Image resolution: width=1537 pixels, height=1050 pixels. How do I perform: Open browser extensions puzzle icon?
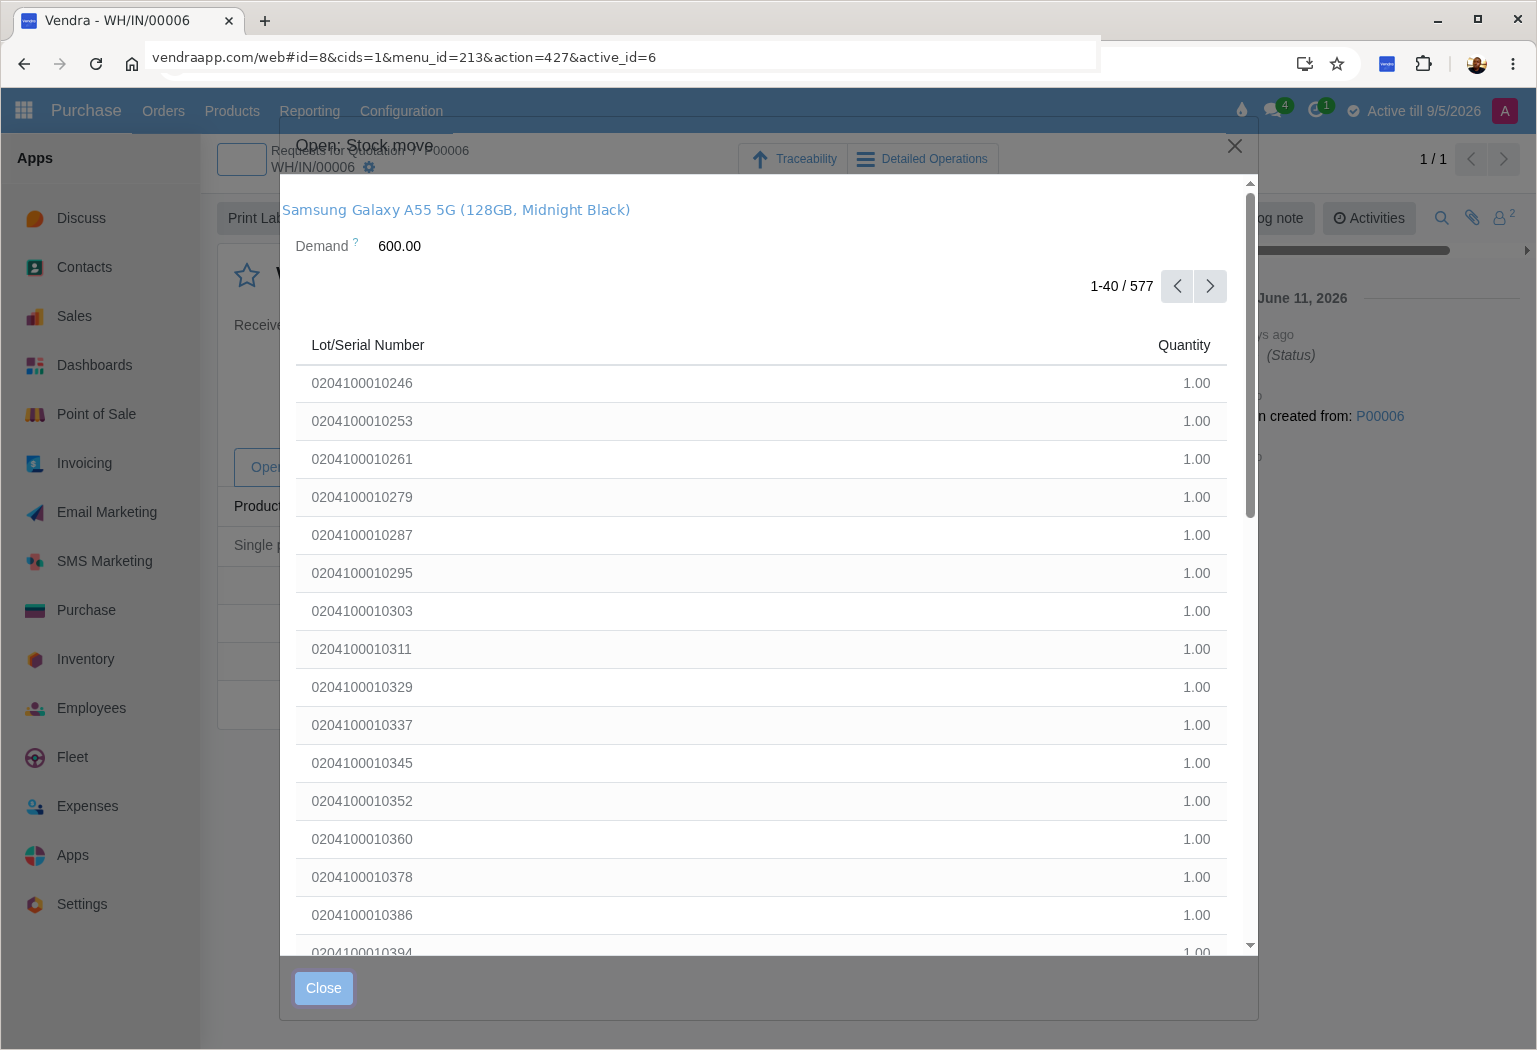1423,64
